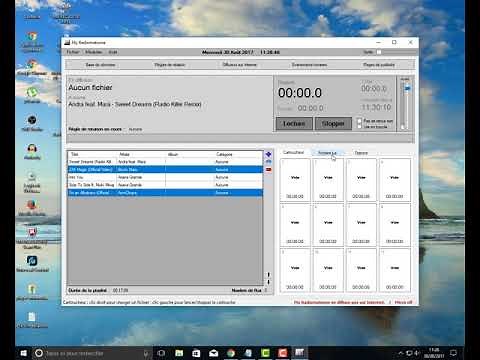The image size is (480, 360).
Task: Click the Stopper button
Action: (x=333, y=124)
